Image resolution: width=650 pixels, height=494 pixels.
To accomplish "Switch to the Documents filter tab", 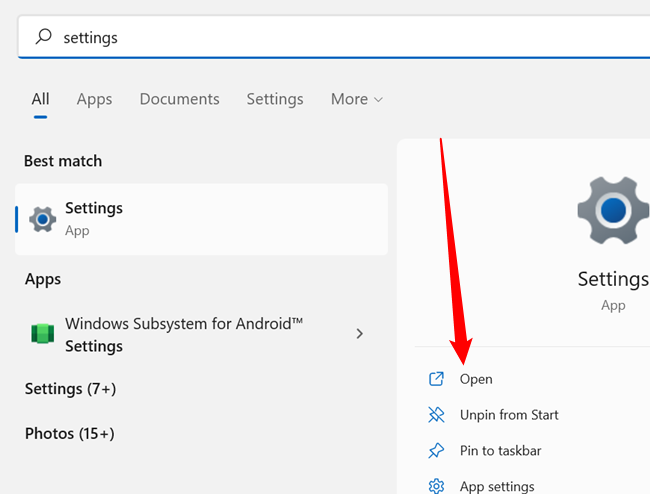I will [x=179, y=99].
